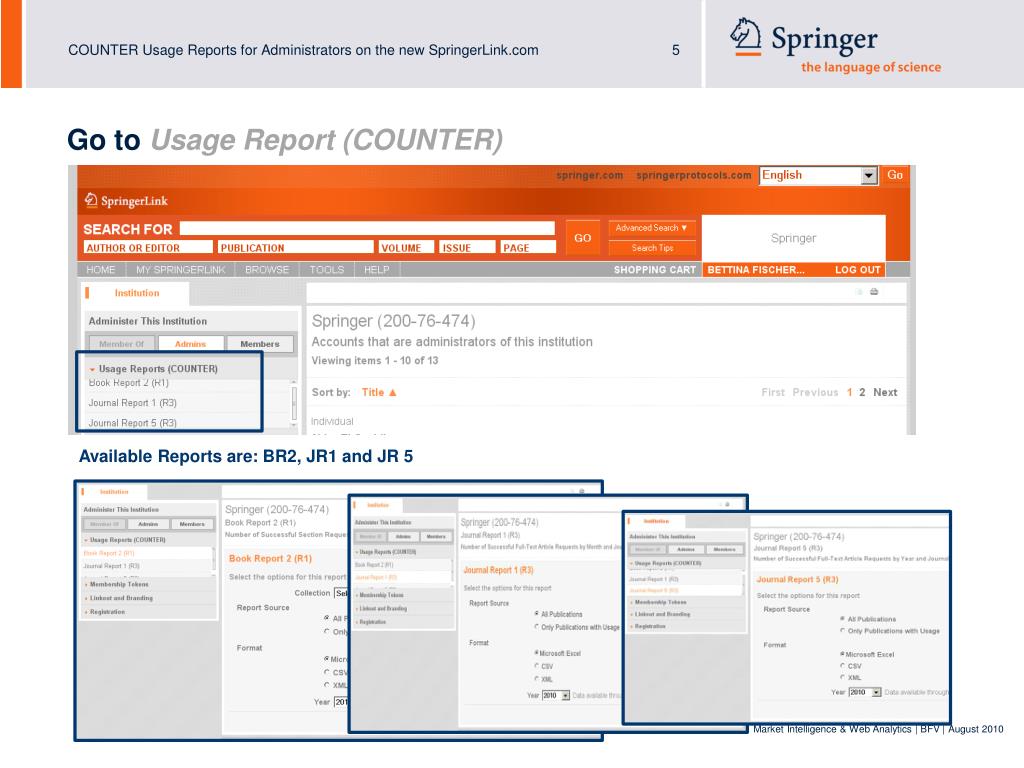Click the Publication search field
Viewport: 1024px width, 768px height.
tap(296, 248)
